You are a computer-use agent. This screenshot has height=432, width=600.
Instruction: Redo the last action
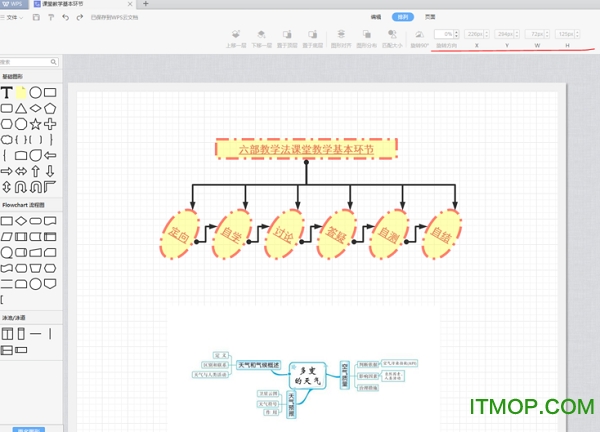point(79,18)
